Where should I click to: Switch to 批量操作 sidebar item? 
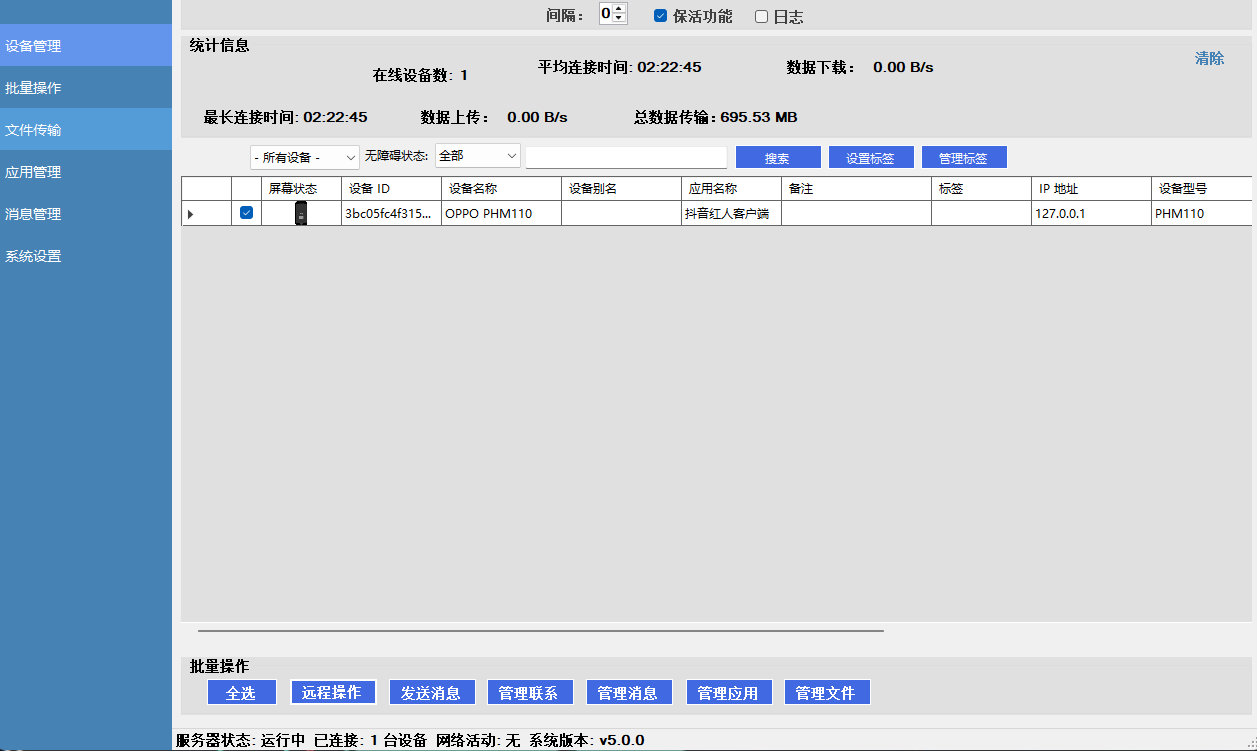[x=86, y=88]
